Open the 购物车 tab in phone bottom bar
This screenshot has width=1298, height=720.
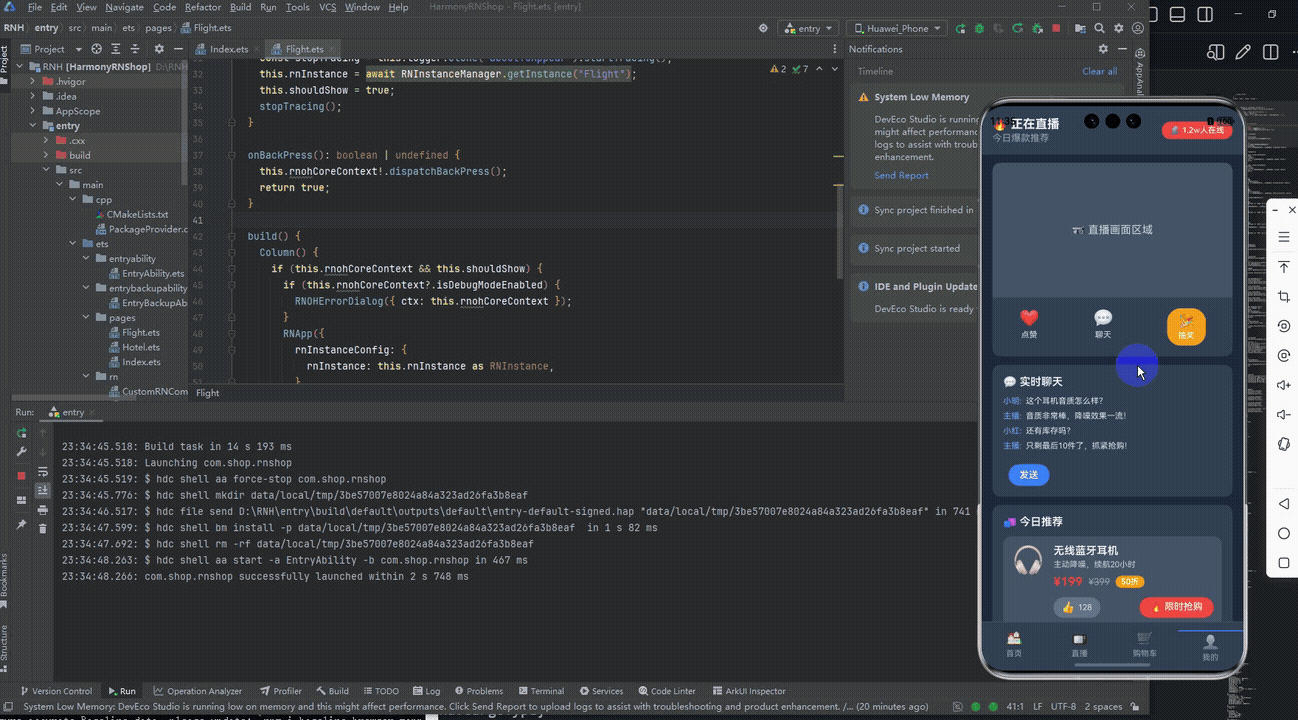[1144, 645]
